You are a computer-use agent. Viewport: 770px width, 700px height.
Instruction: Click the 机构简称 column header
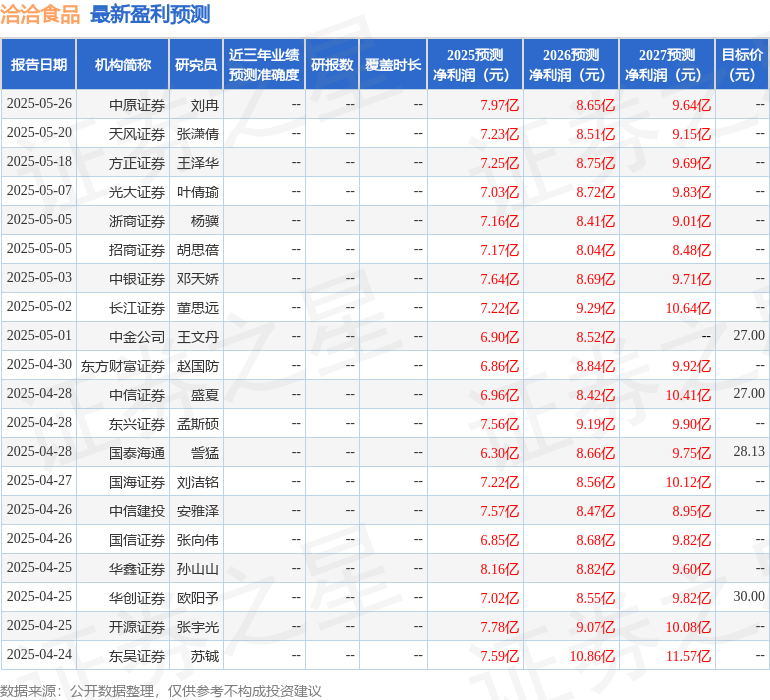click(123, 65)
